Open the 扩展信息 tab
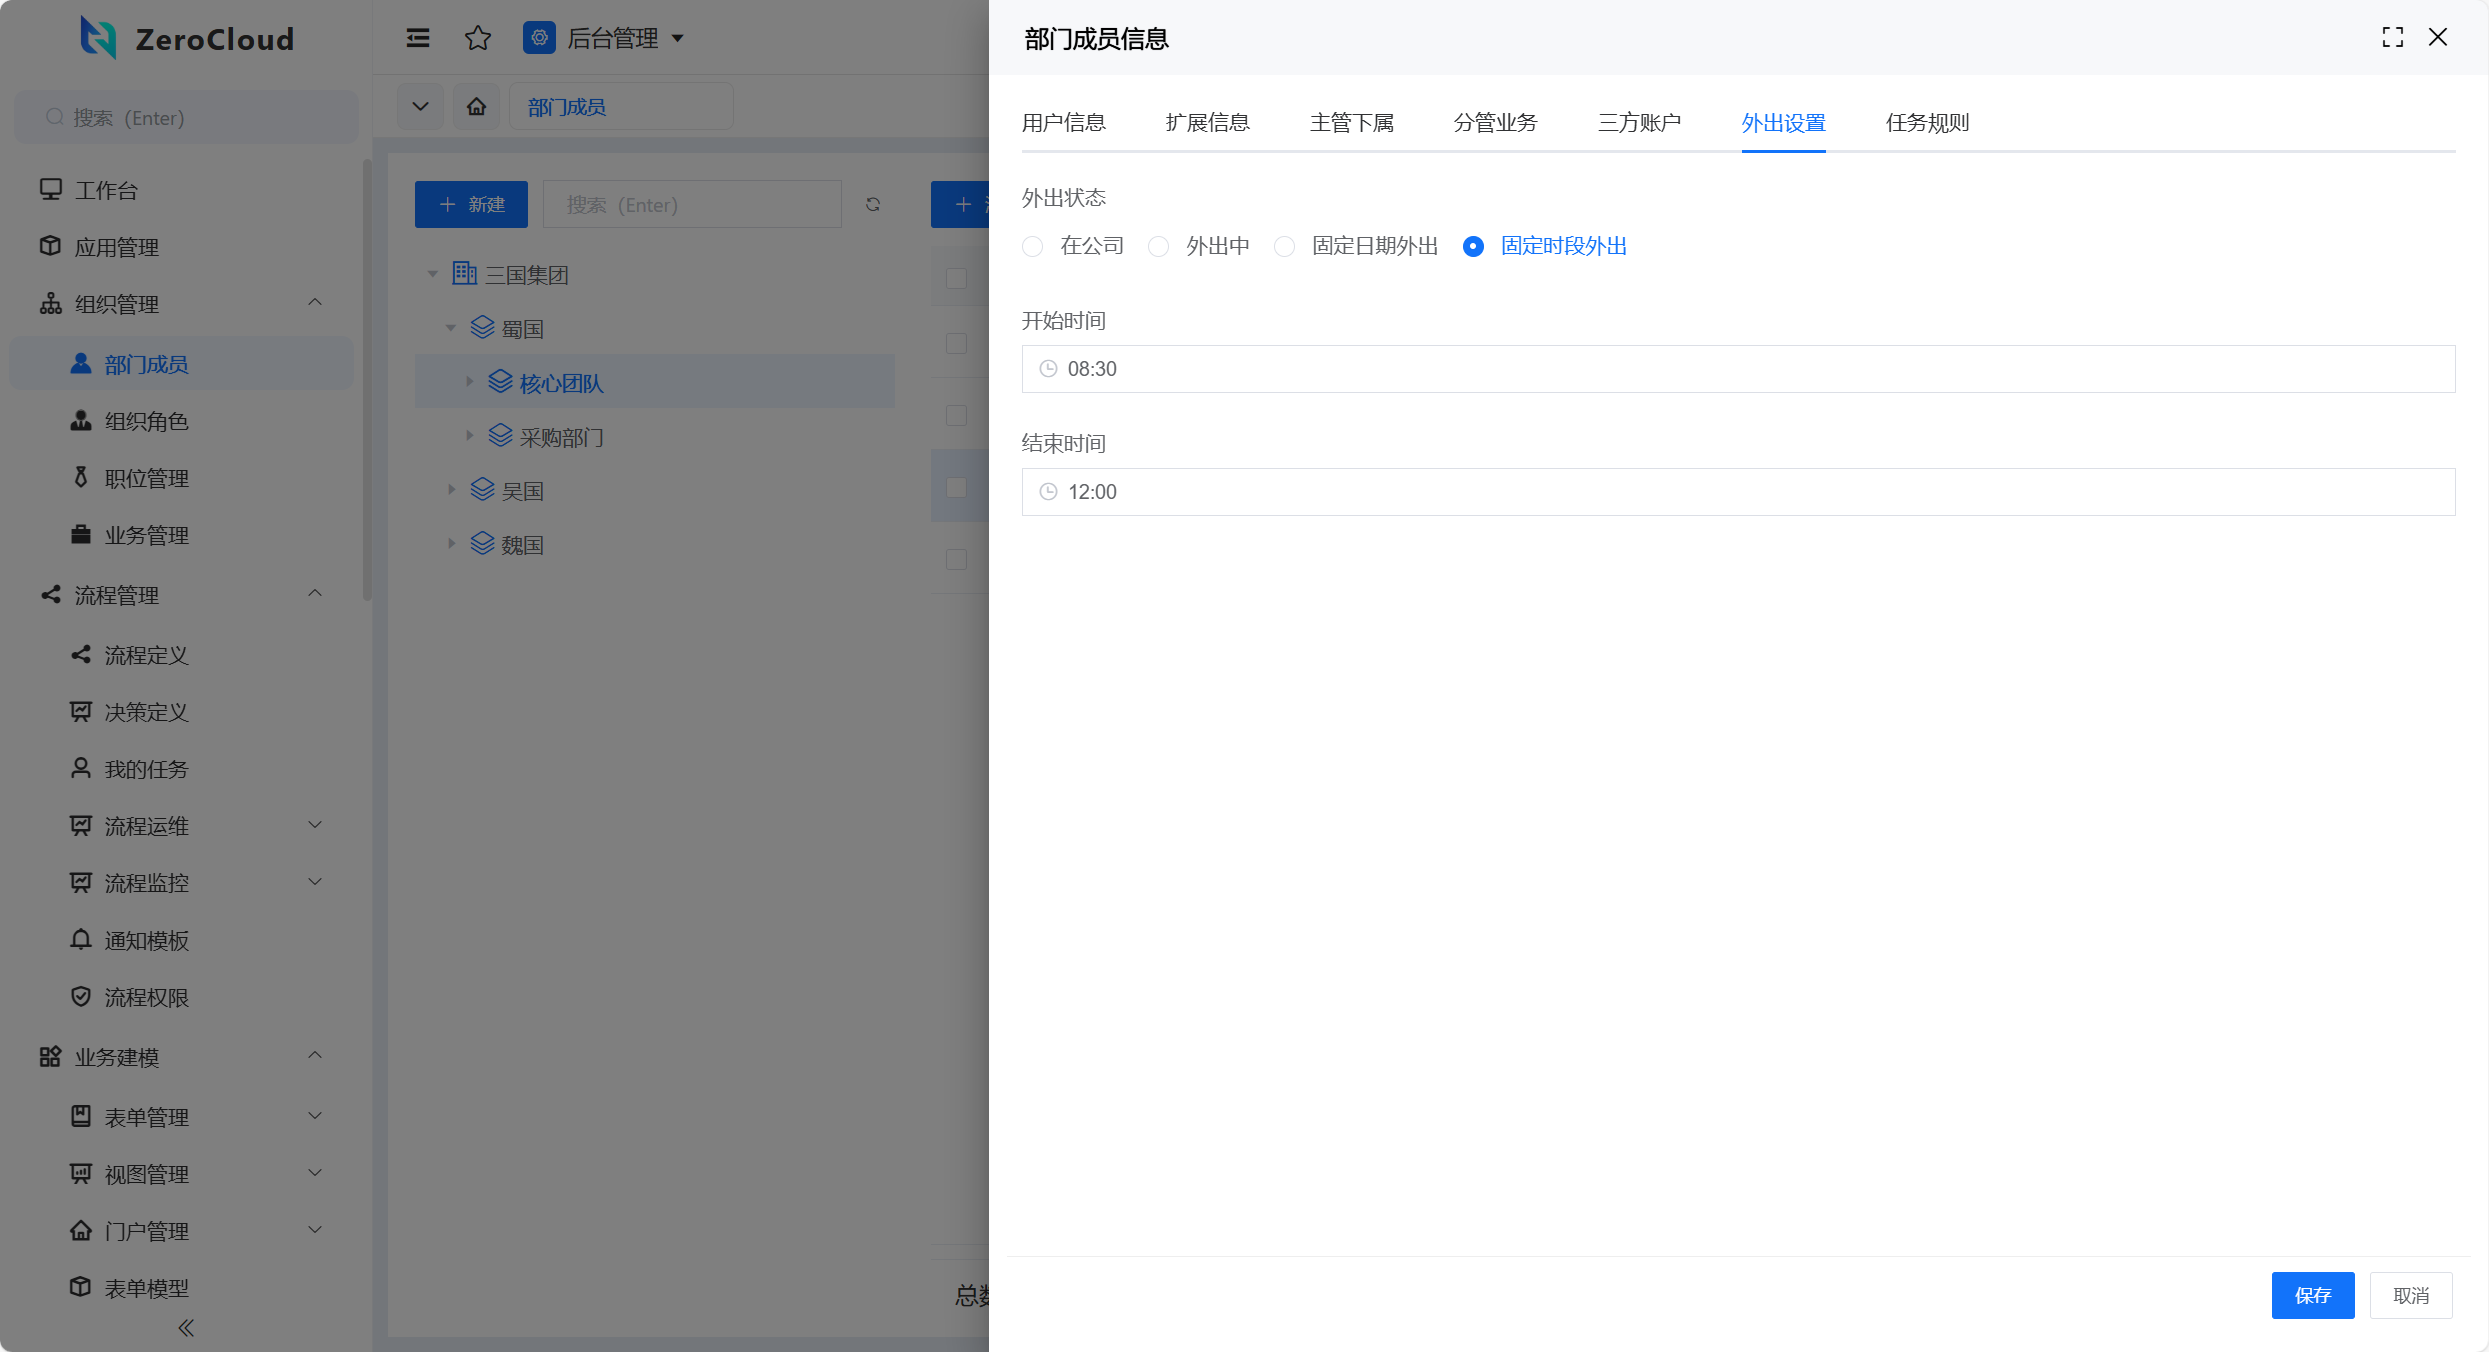2489x1352 pixels. coord(1207,123)
